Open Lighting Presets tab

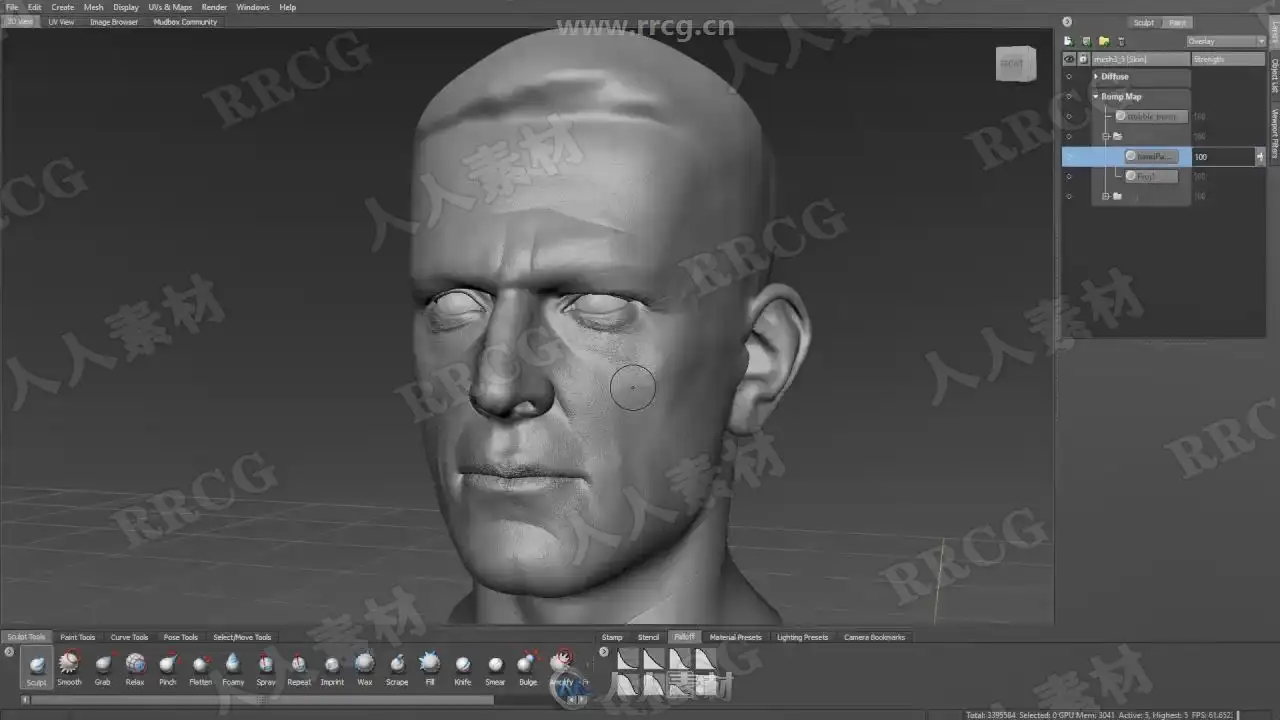(803, 637)
